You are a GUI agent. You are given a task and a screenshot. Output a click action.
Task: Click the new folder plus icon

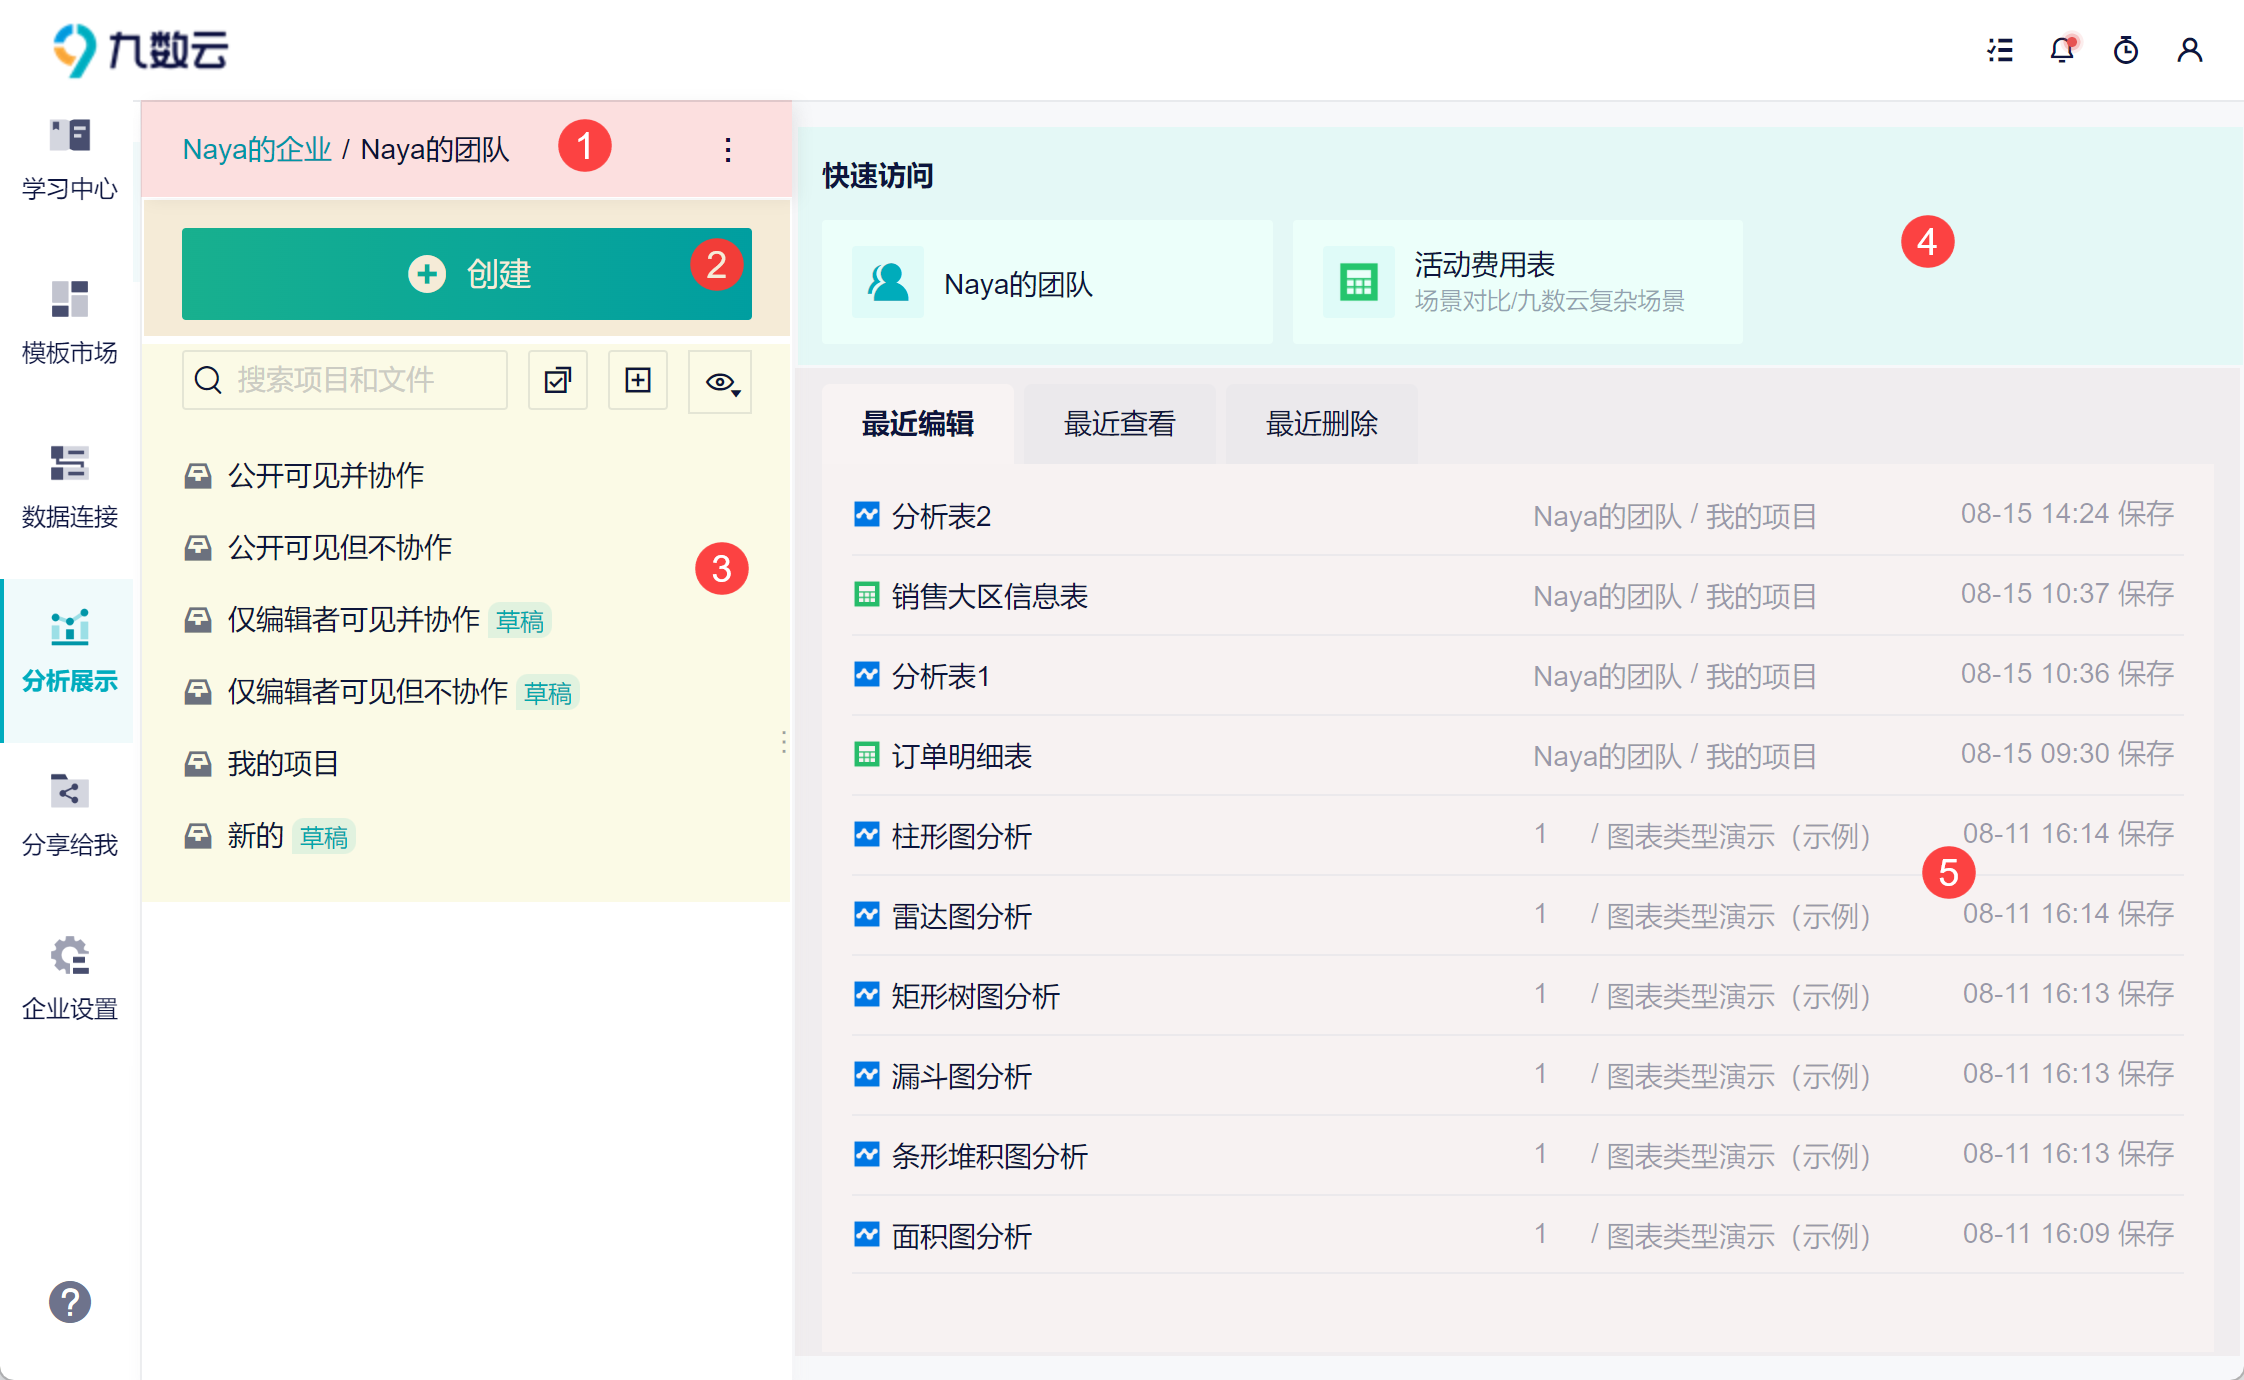(638, 380)
